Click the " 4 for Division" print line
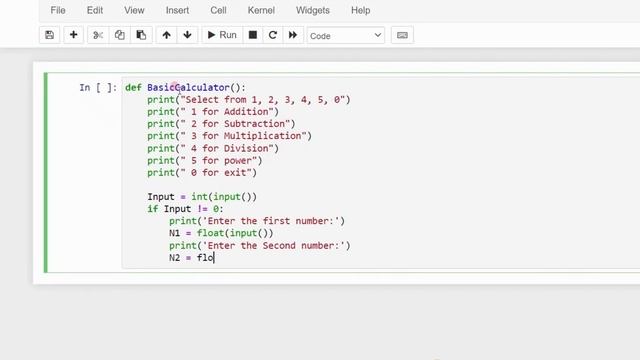The image size is (640, 360). (x=213, y=148)
